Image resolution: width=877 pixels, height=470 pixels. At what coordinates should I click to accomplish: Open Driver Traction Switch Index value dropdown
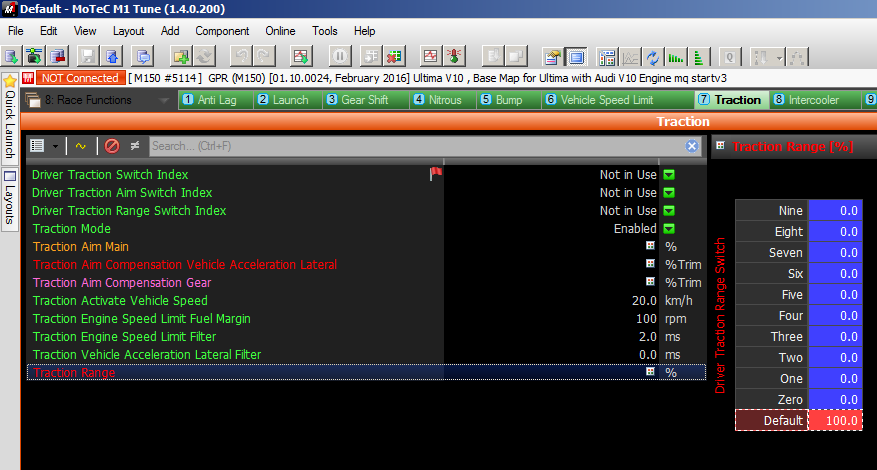tap(668, 175)
